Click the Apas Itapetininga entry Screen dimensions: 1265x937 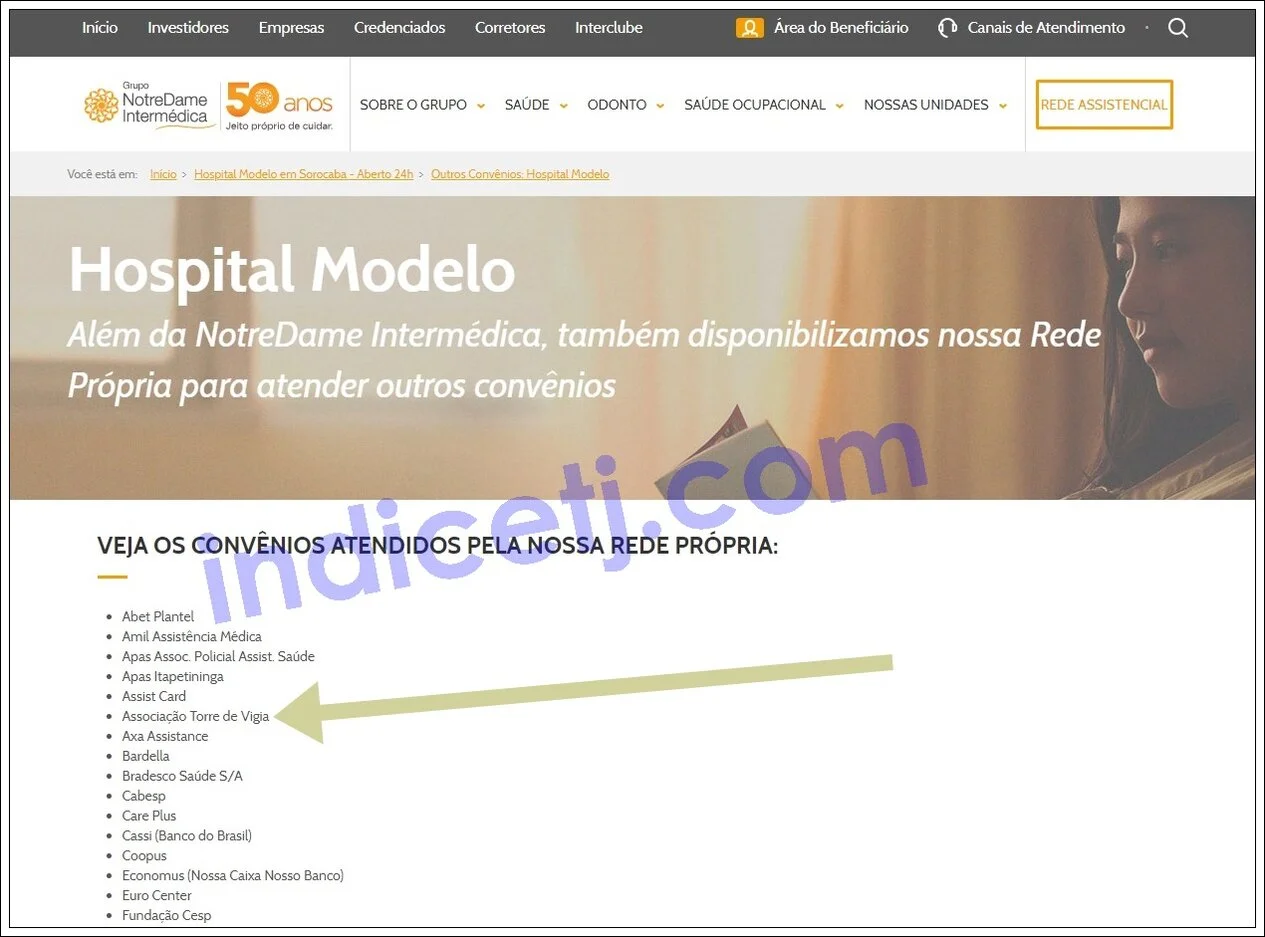click(x=173, y=677)
